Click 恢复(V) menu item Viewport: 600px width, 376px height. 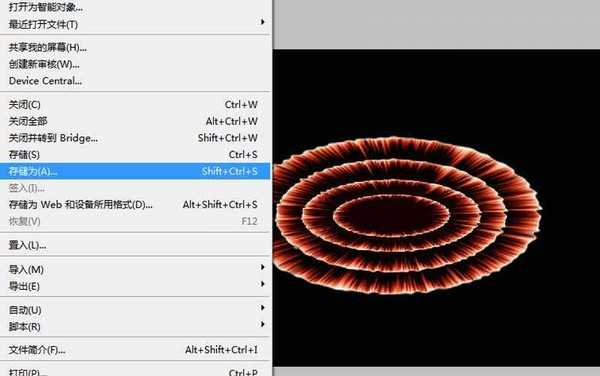(x=135, y=221)
